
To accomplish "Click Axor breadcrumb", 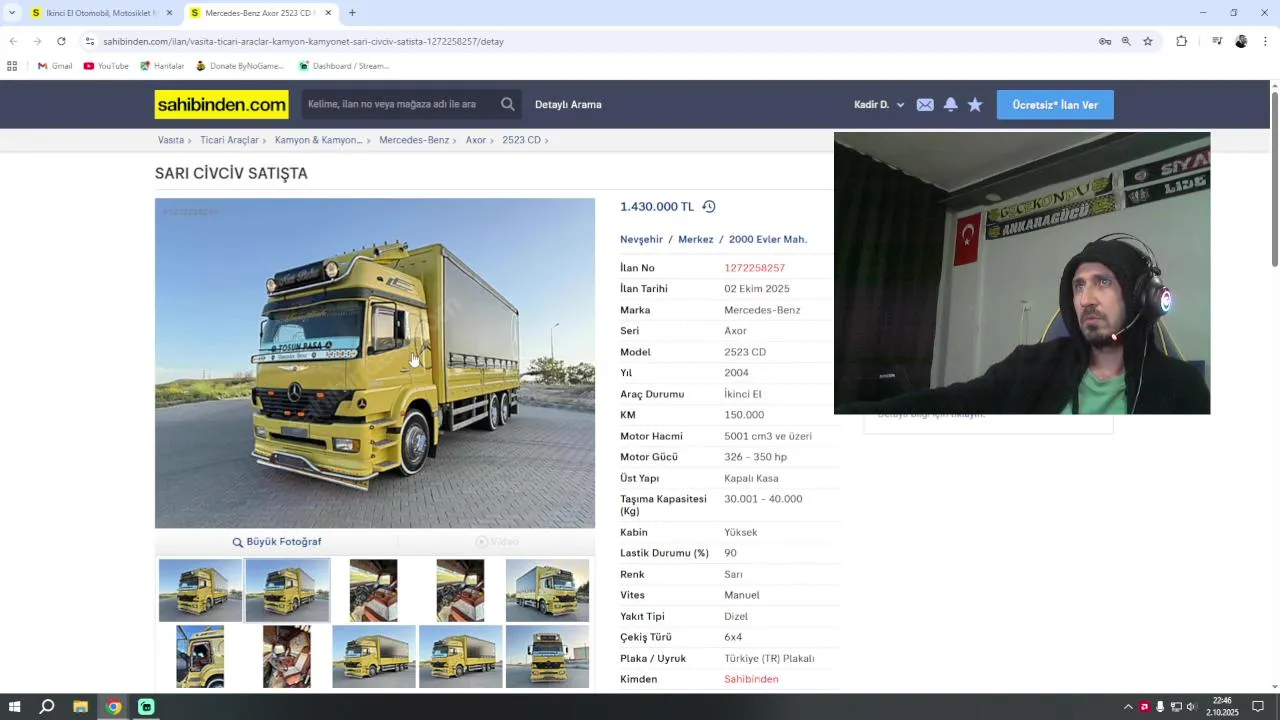I will [x=476, y=140].
